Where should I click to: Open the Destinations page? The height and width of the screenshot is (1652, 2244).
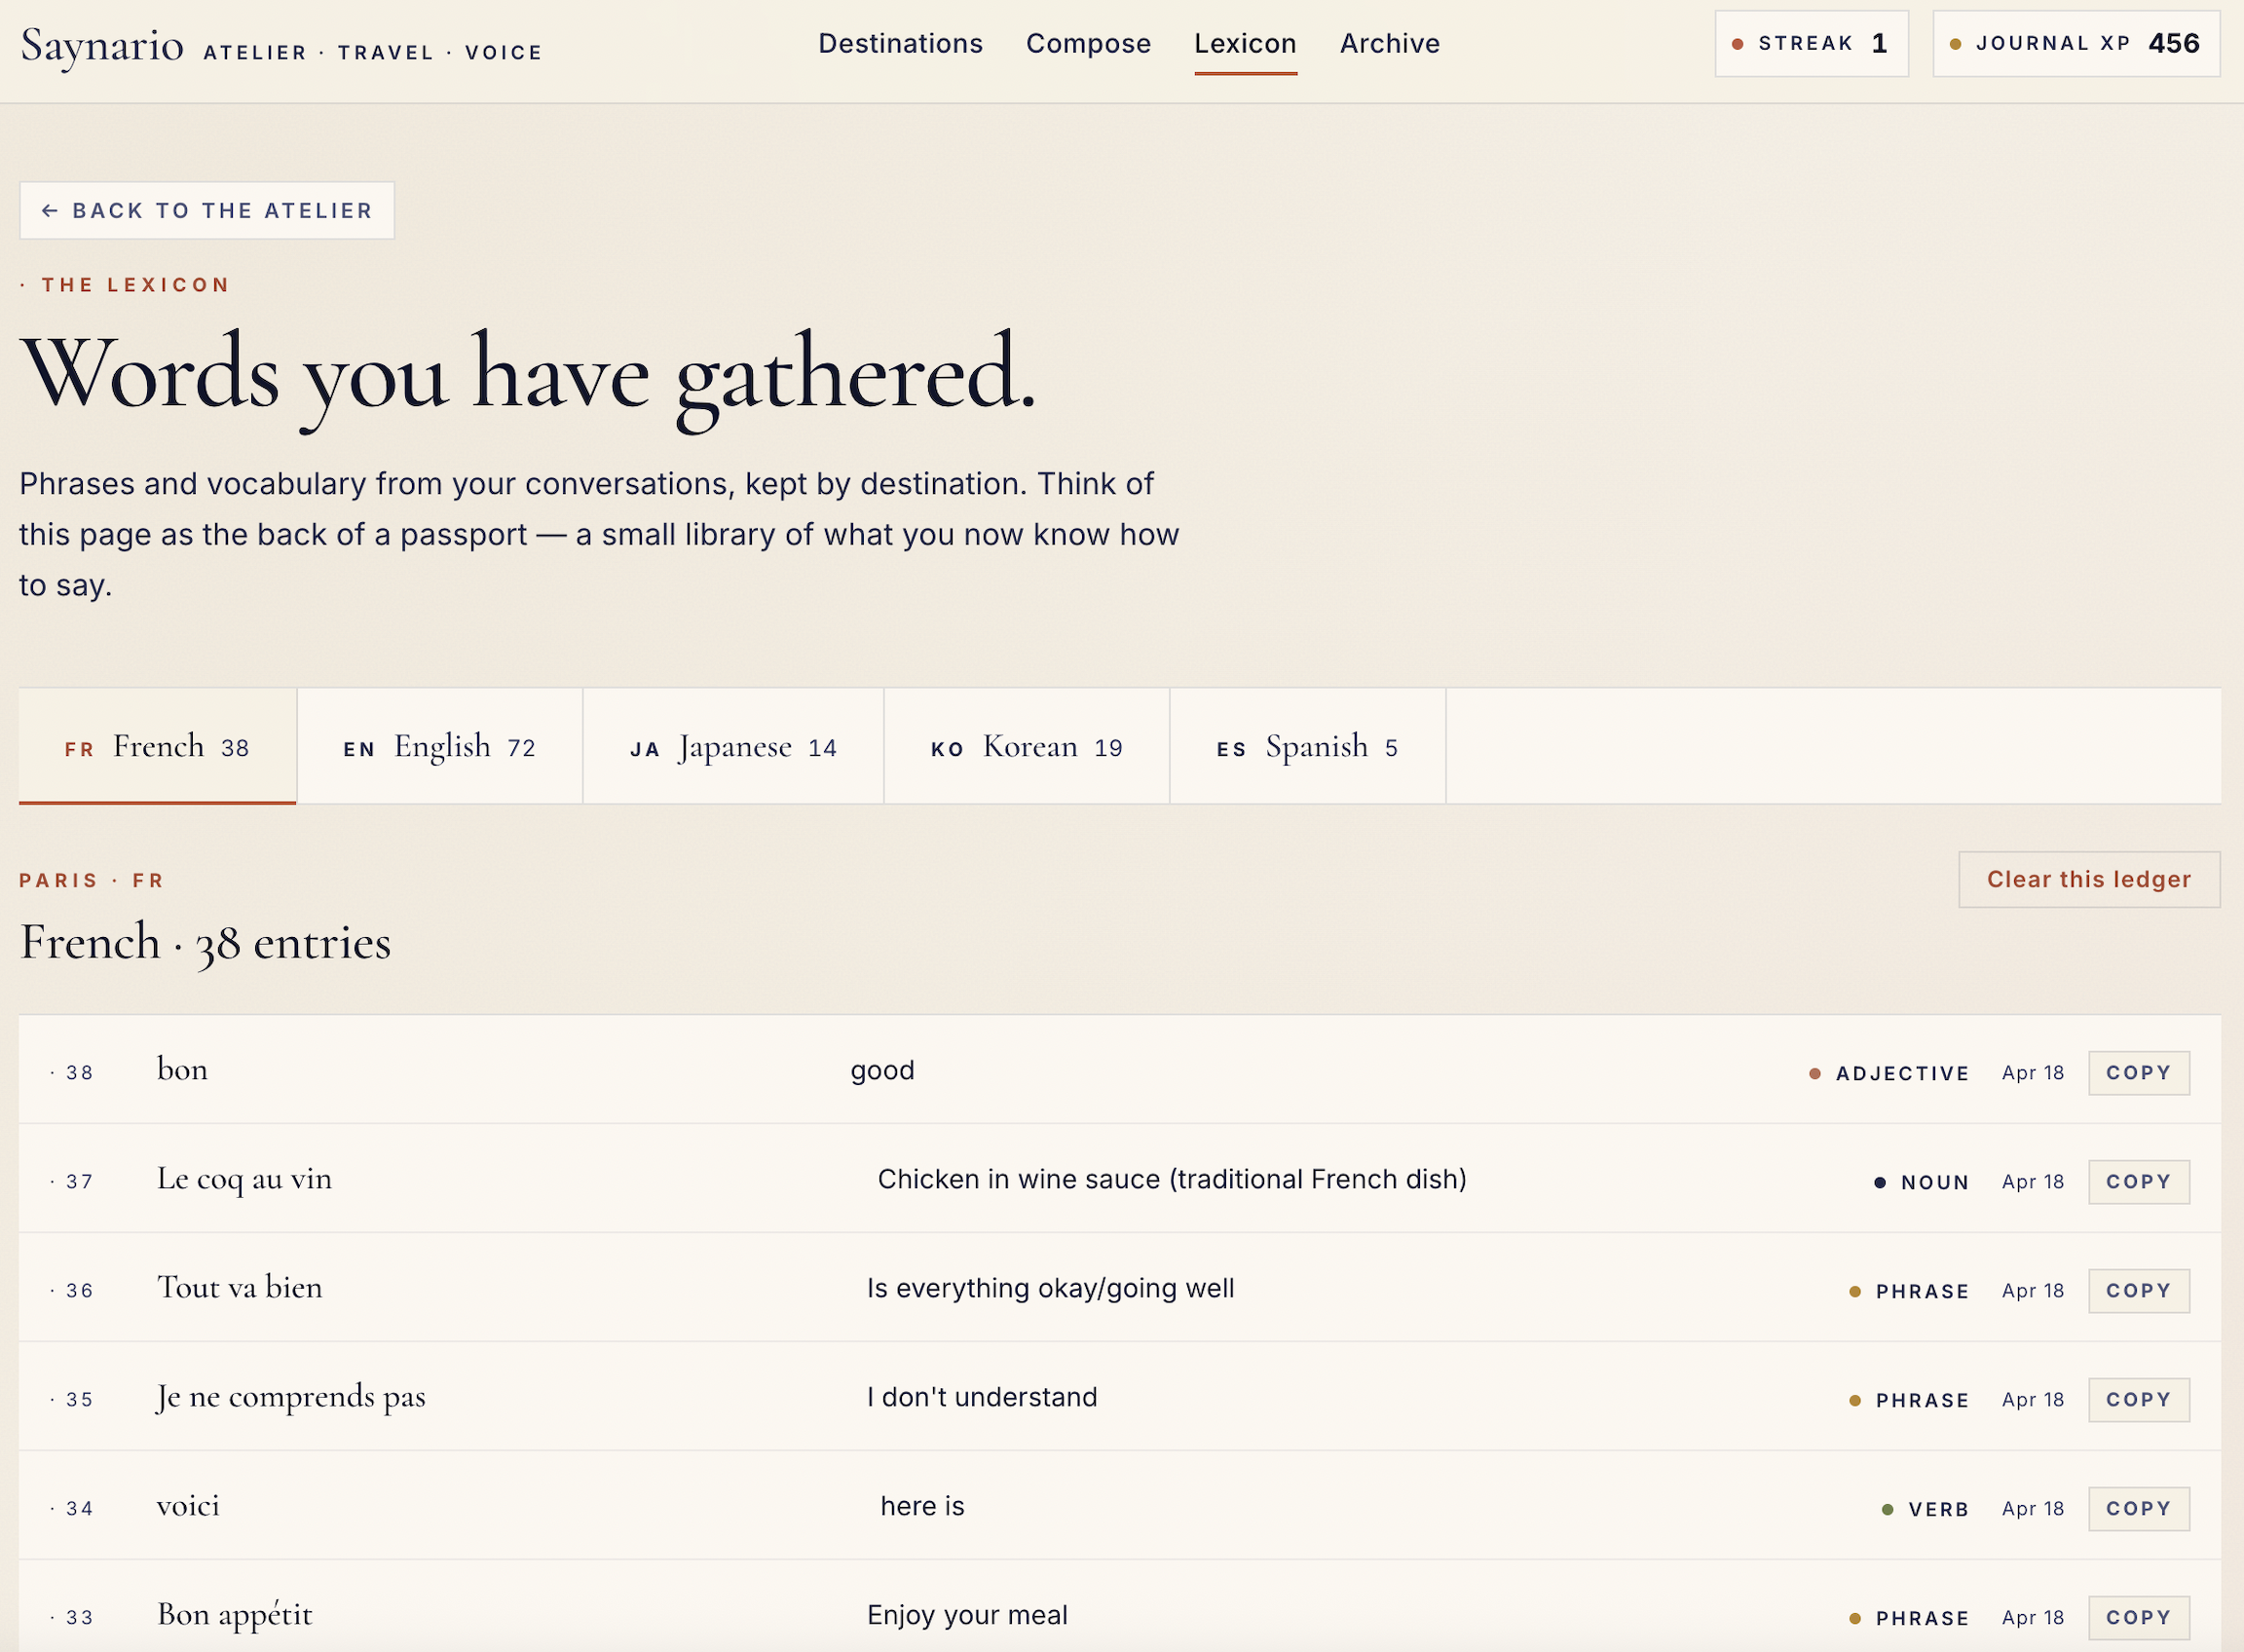(x=900, y=44)
